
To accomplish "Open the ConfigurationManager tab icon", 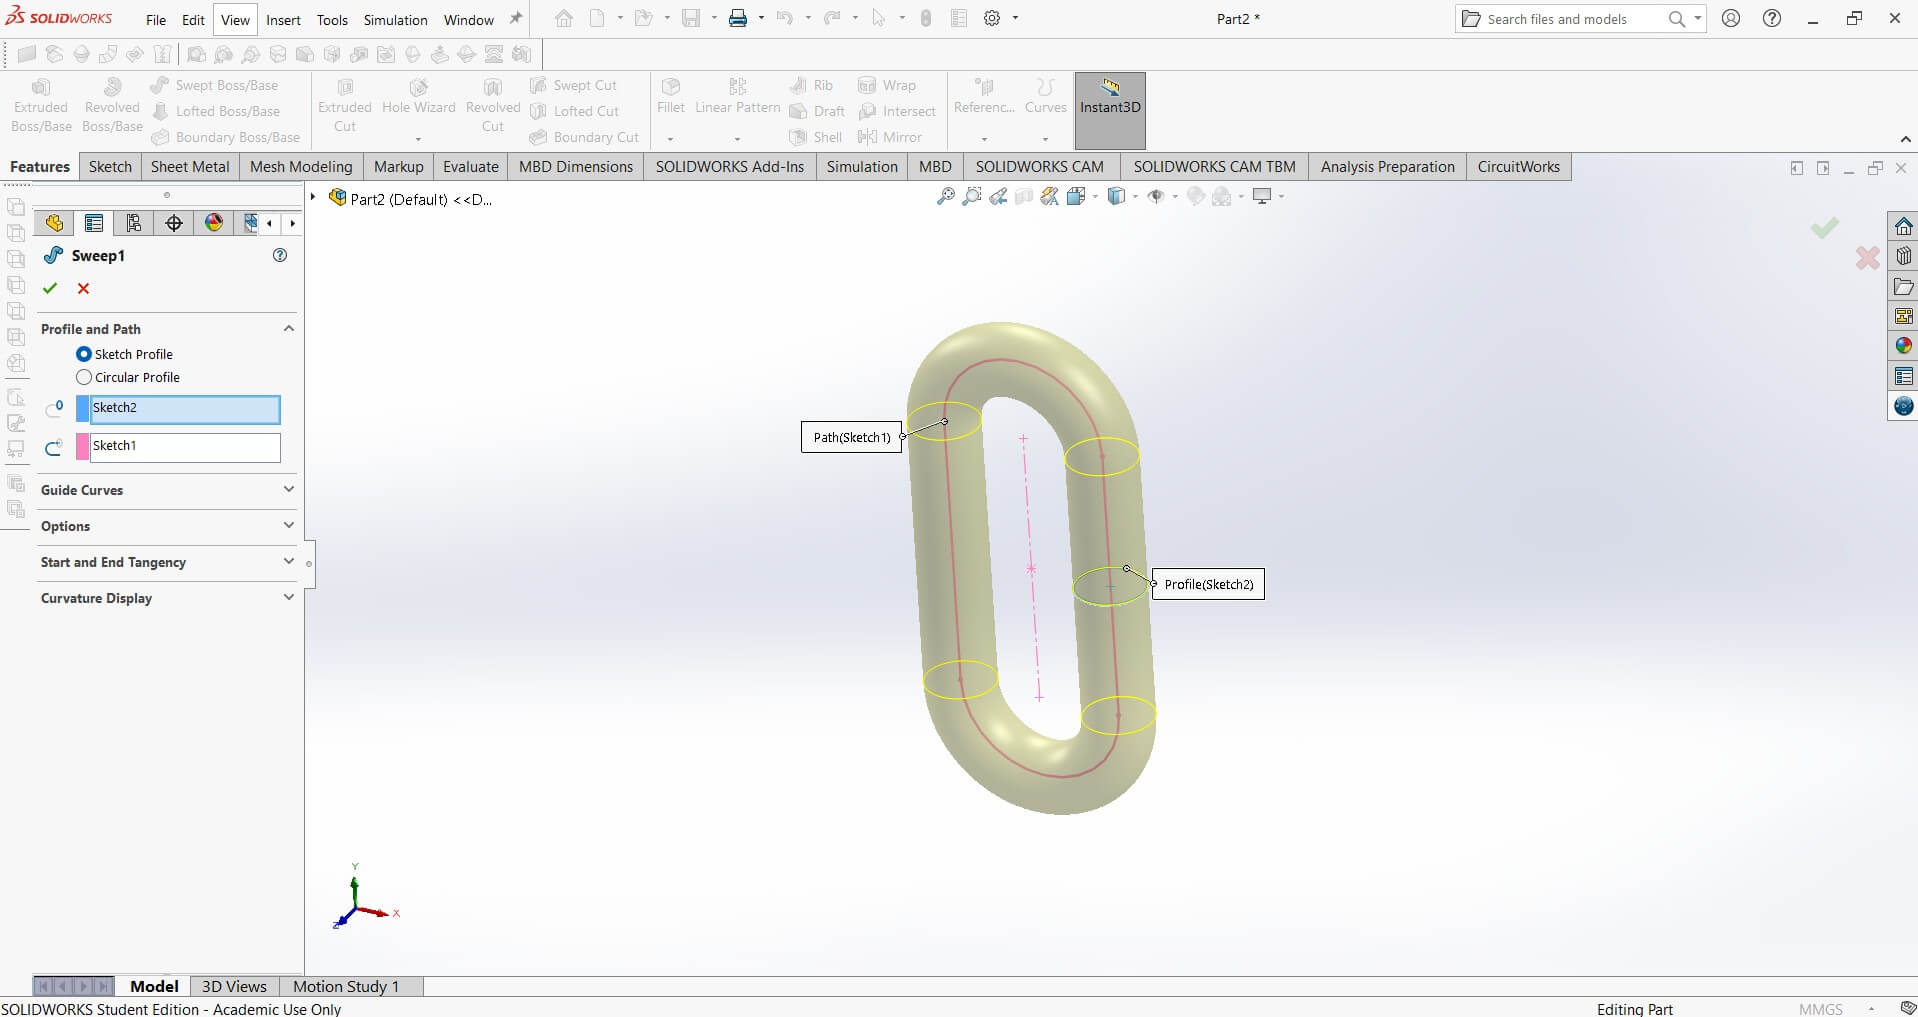I will pyautogui.click(x=134, y=223).
